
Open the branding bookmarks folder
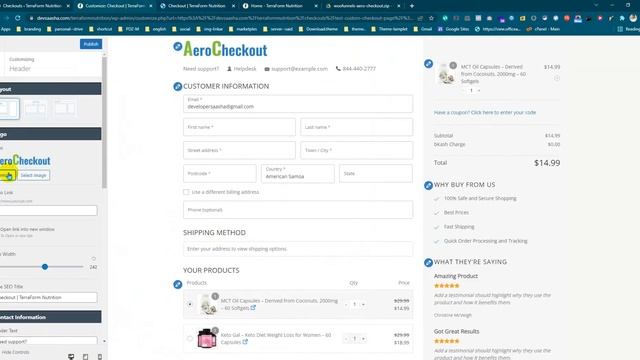pos(29,29)
